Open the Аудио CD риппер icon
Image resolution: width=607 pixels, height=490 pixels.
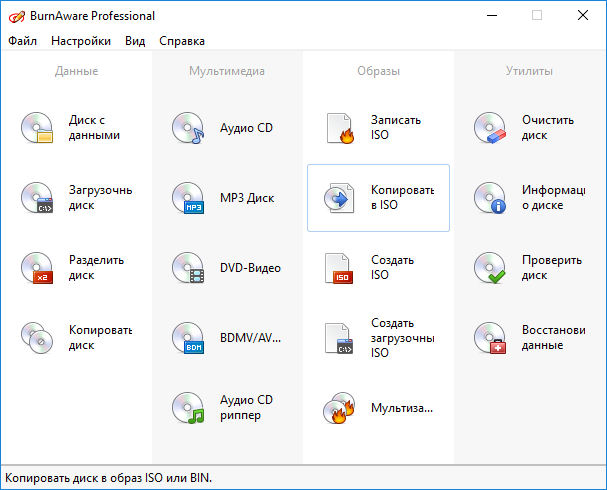(187, 408)
